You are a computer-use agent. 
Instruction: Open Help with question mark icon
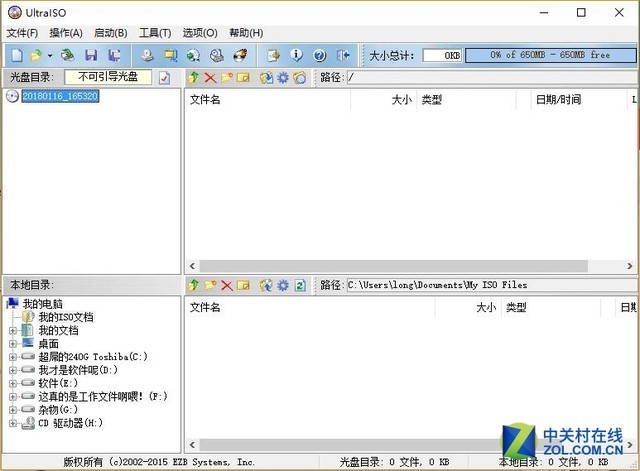point(320,55)
